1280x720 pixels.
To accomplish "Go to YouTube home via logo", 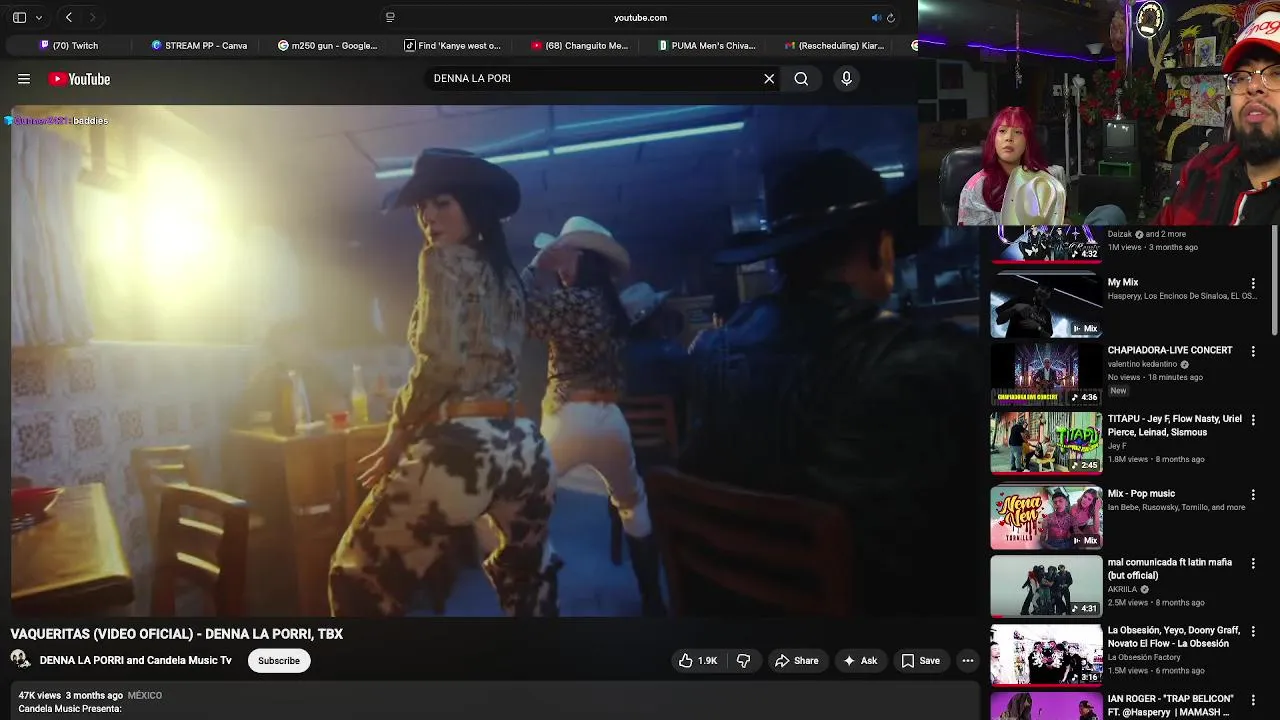I will [x=80, y=79].
